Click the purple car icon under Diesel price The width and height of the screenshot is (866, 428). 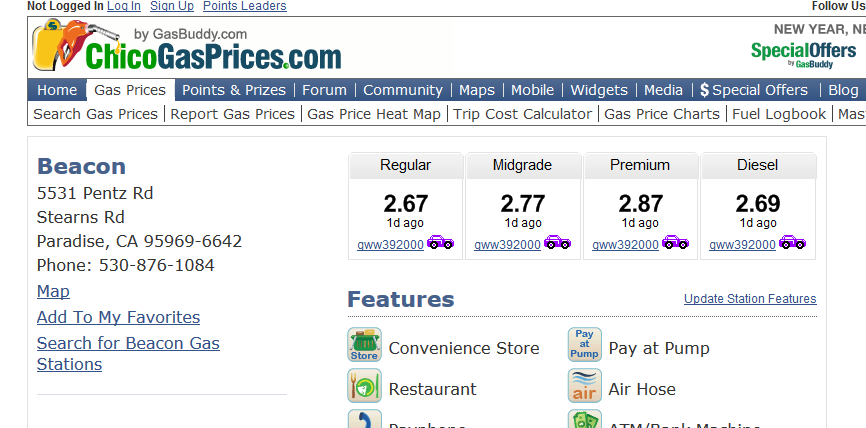pyautogui.click(x=793, y=242)
